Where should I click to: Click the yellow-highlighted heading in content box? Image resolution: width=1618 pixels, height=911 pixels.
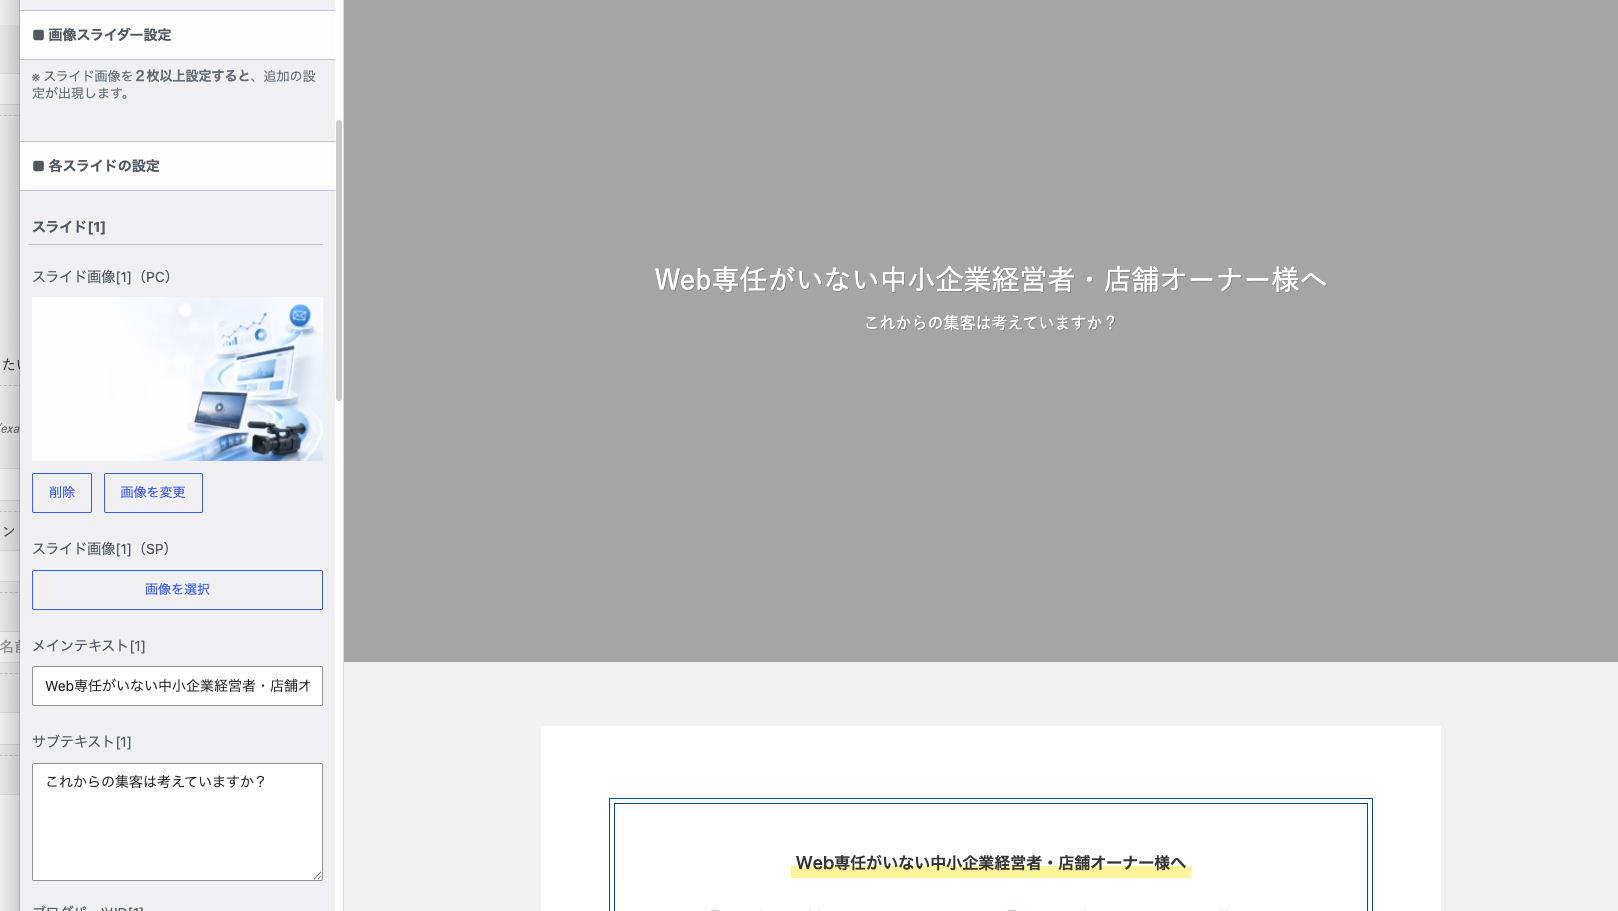pos(990,863)
